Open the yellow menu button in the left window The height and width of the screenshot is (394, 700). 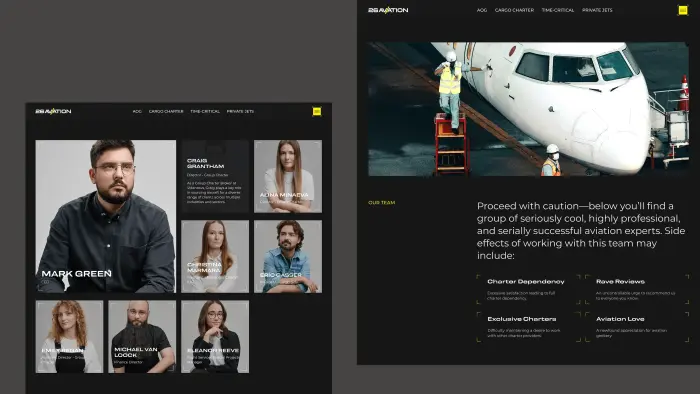(317, 111)
